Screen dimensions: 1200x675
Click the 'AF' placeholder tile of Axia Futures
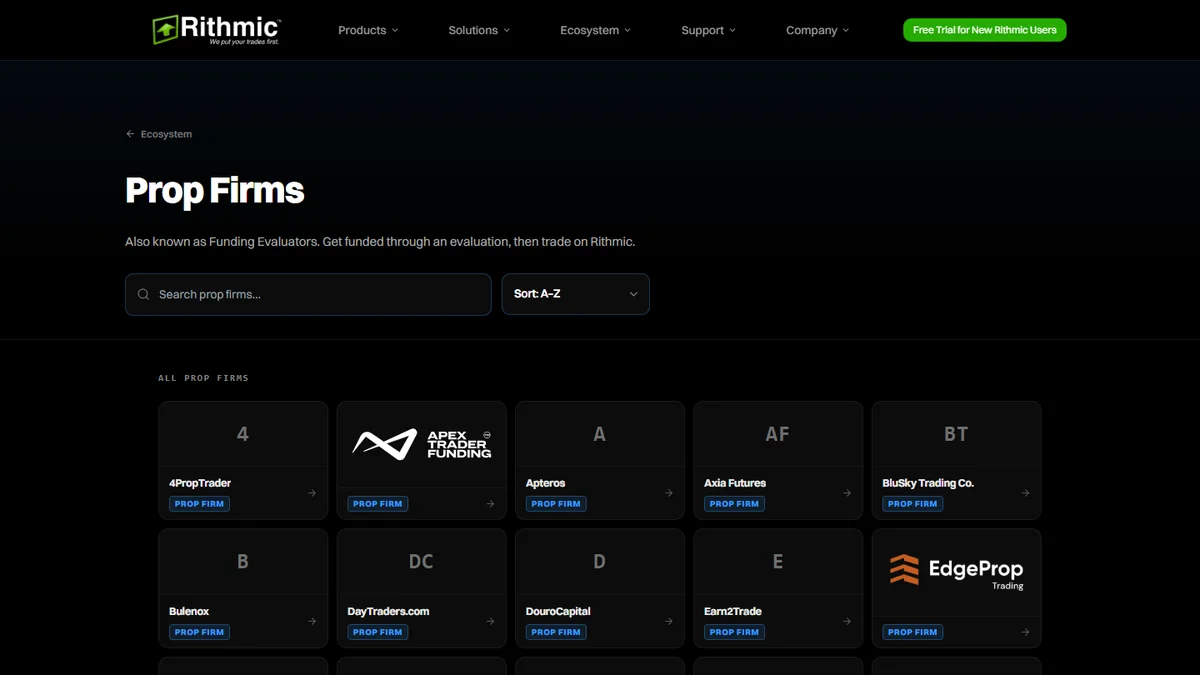(778, 434)
